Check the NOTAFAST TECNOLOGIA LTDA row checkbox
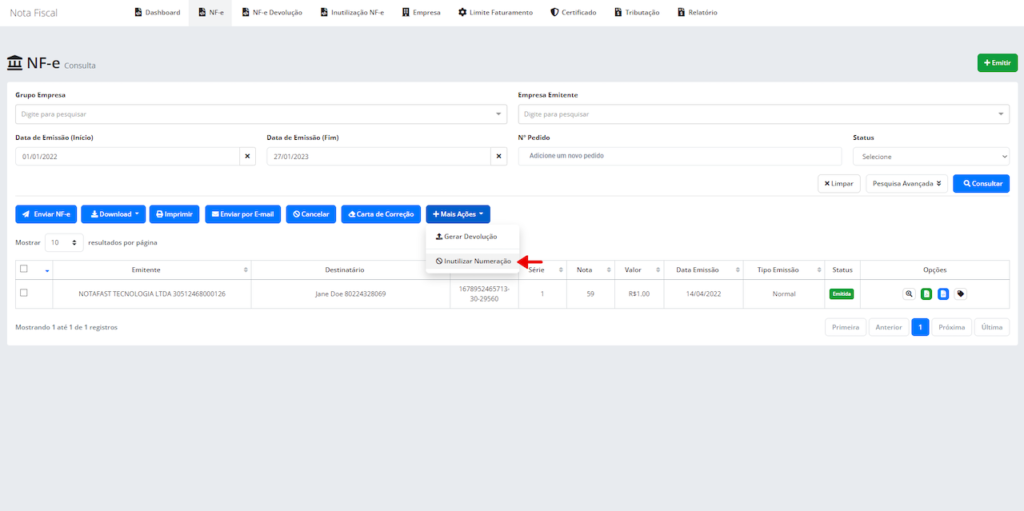Viewport: 1024px width, 511px height. coord(24,293)
